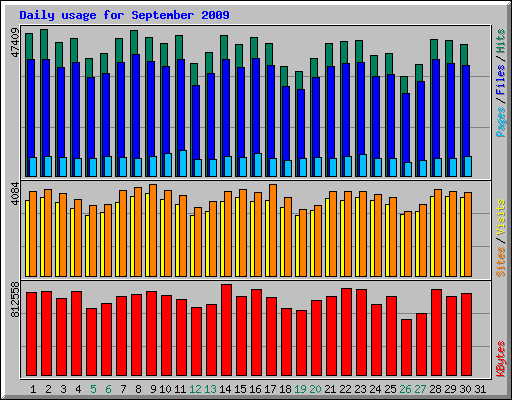This screenshot has width=512, height=400.
Task: Select the 812558 KBytes axis value
Action: (x=15, y=299)
